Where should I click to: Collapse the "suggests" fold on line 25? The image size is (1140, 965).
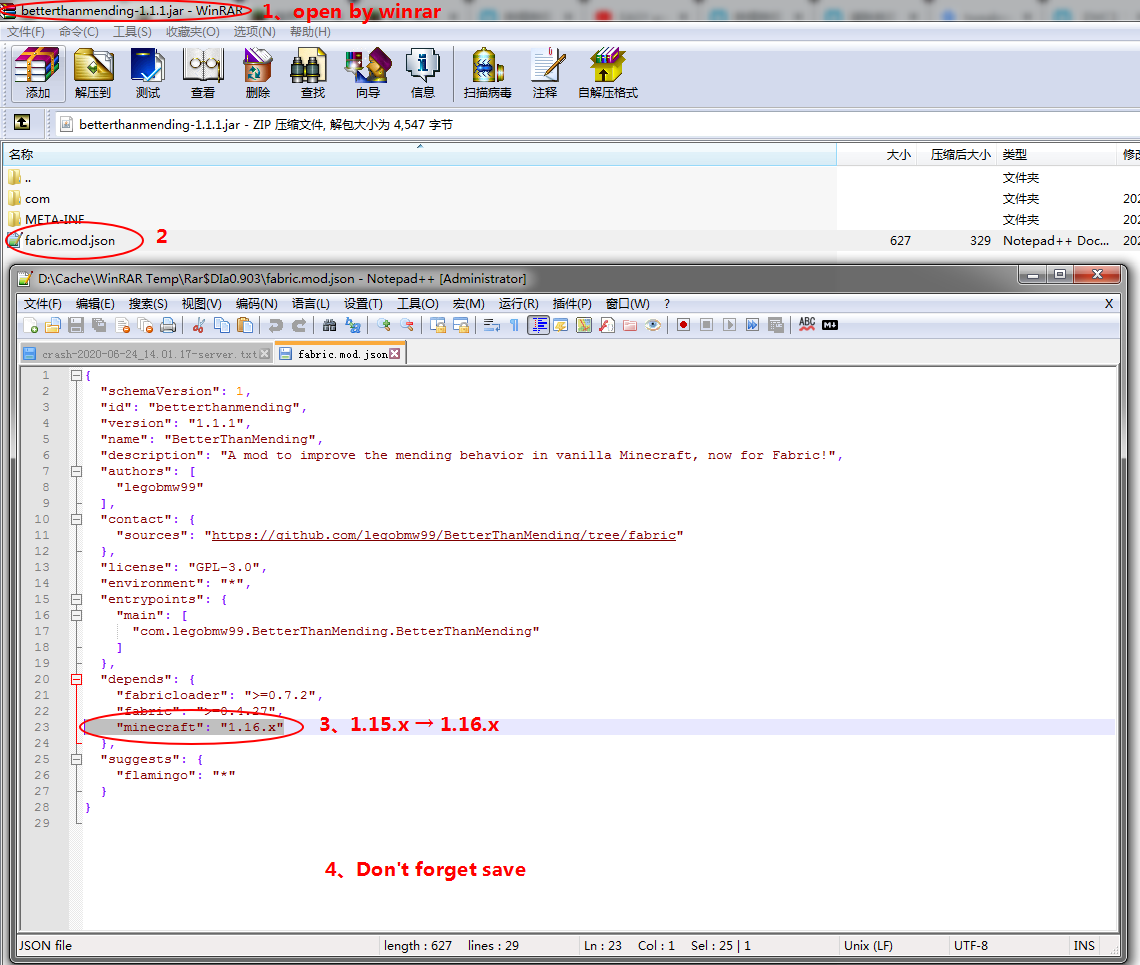pyautogui.click(x=76, y=759)
